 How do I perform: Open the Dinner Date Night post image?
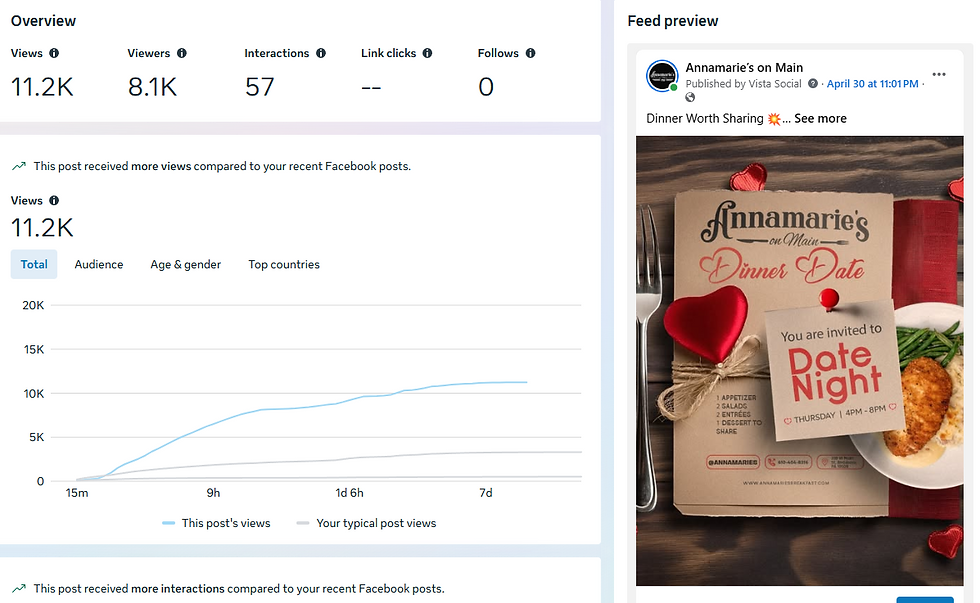click(x=799, y=361)
